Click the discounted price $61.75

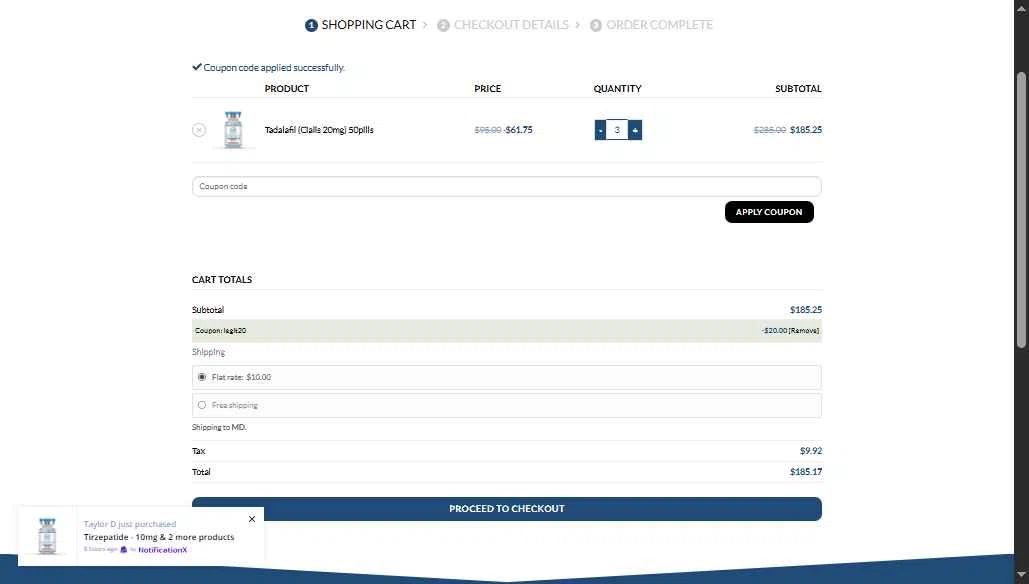tap(518, 130)
